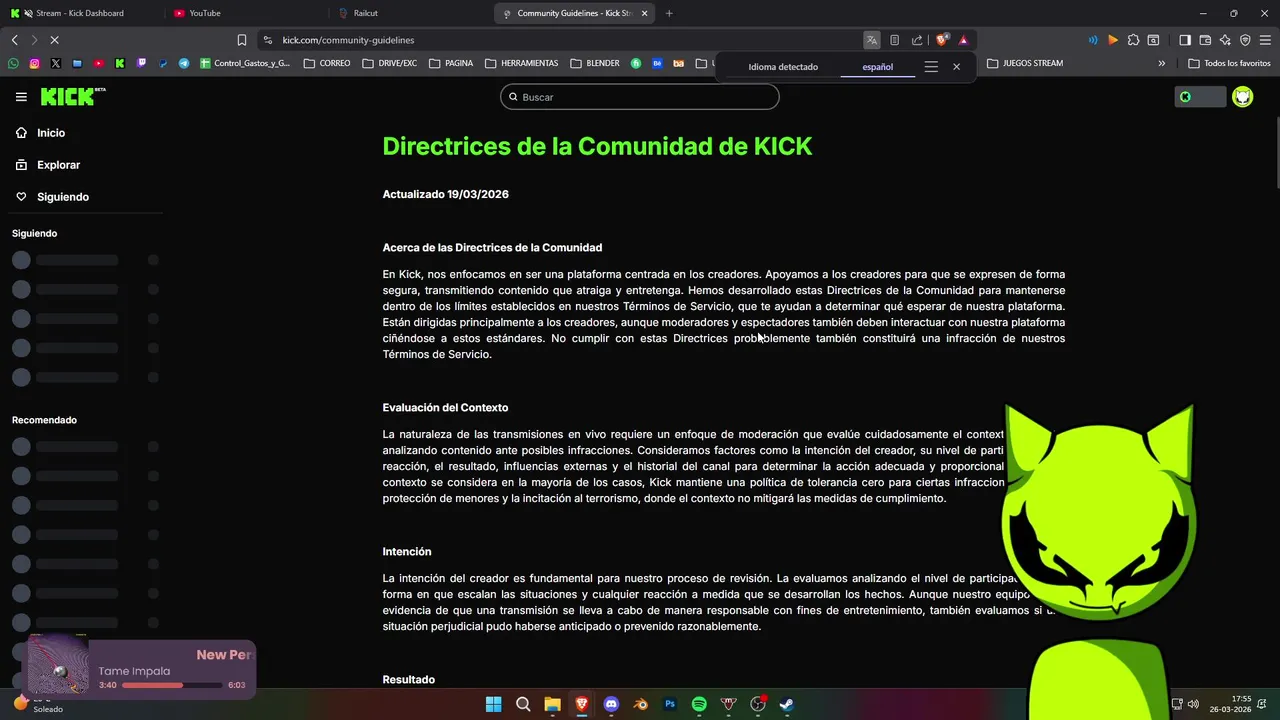Focus the Buscar search field

pyautogui.click(x=640, y=97)
